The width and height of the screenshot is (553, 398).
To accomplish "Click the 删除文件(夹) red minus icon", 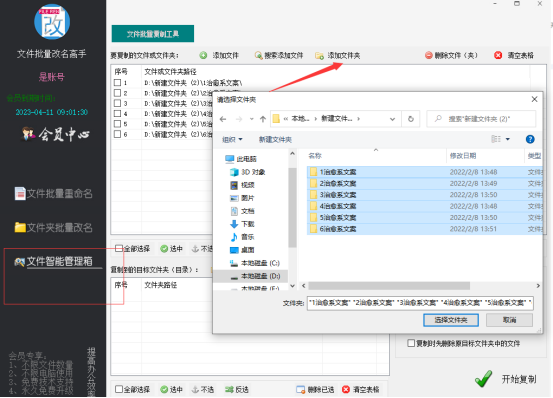I will [x=429, y=55].
